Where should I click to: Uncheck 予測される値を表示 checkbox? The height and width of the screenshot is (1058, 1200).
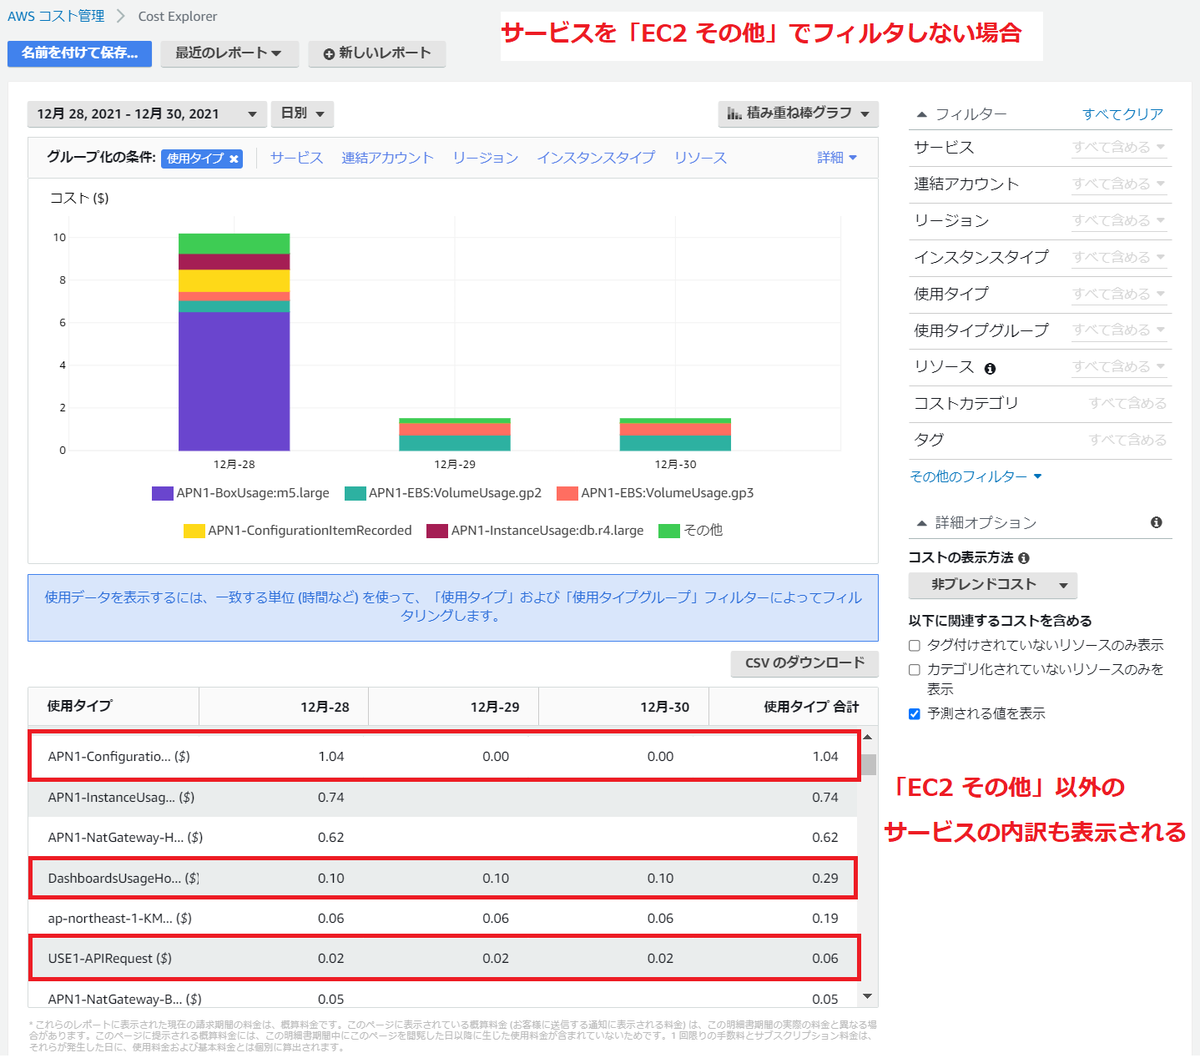tap(914, 714)
